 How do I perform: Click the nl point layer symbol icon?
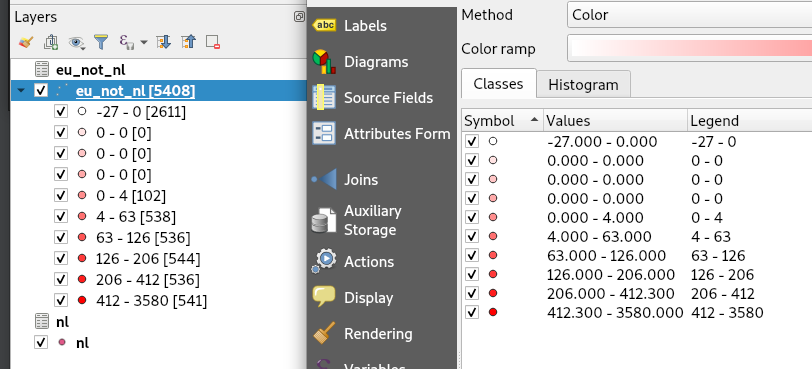click(x=63, y=342)
